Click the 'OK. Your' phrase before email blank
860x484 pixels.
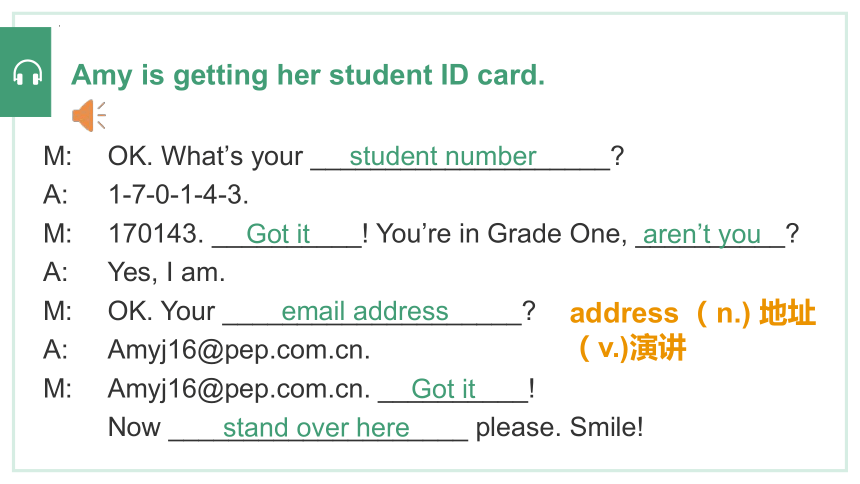161,312
